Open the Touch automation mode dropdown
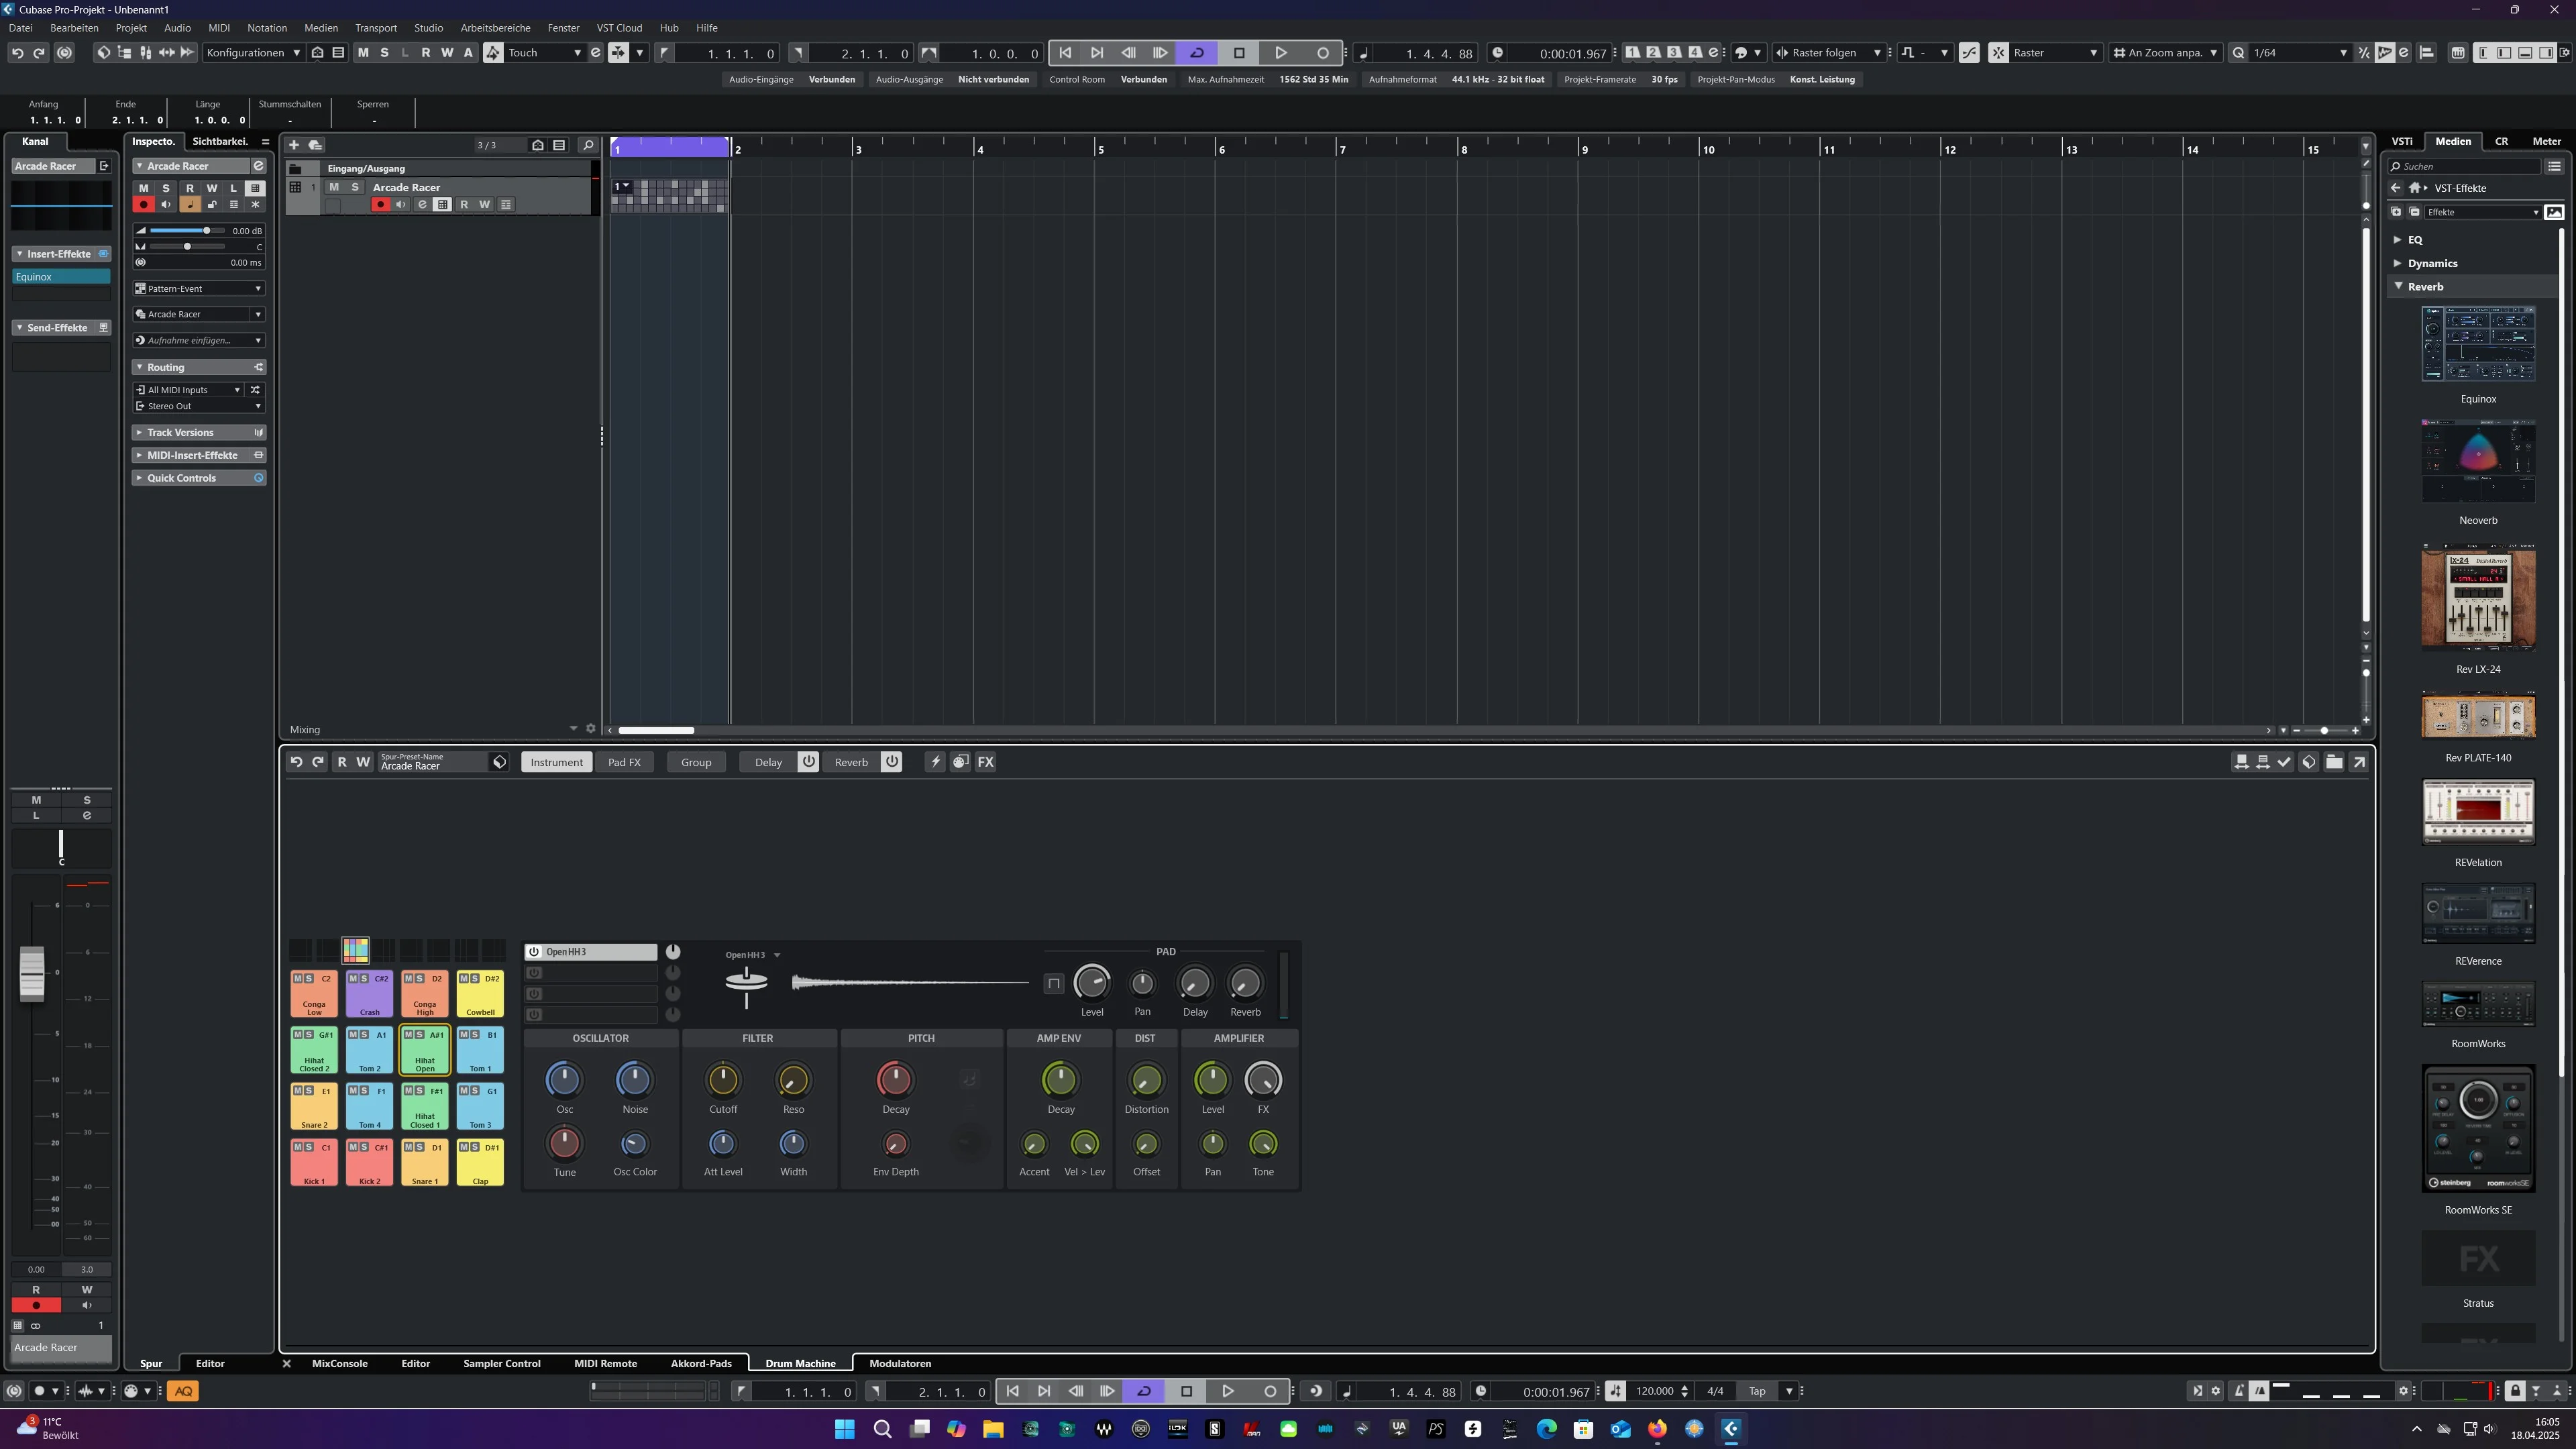The width and height of the screenshot is (2576, 1449). [545, 53]
